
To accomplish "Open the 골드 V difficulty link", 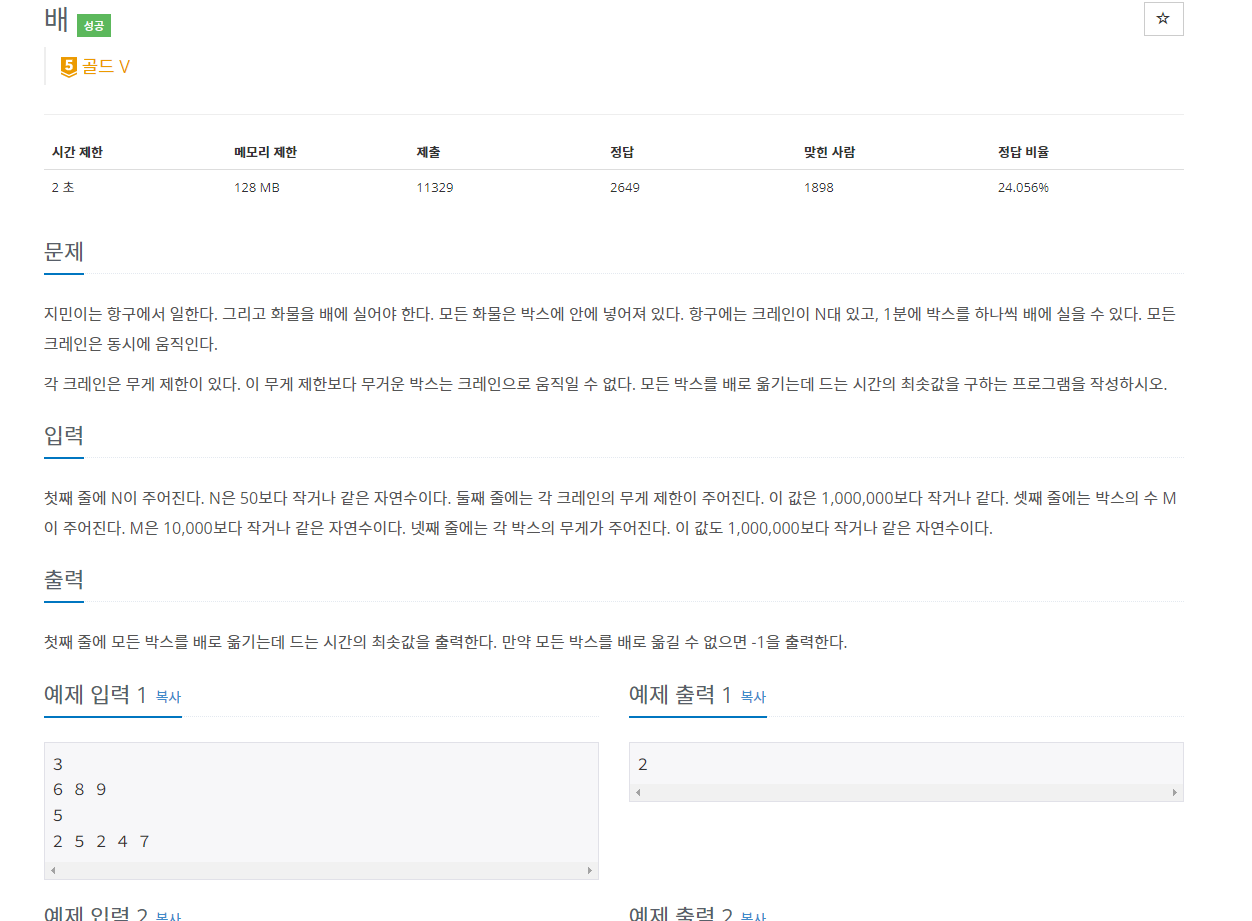I will [106, 67].
